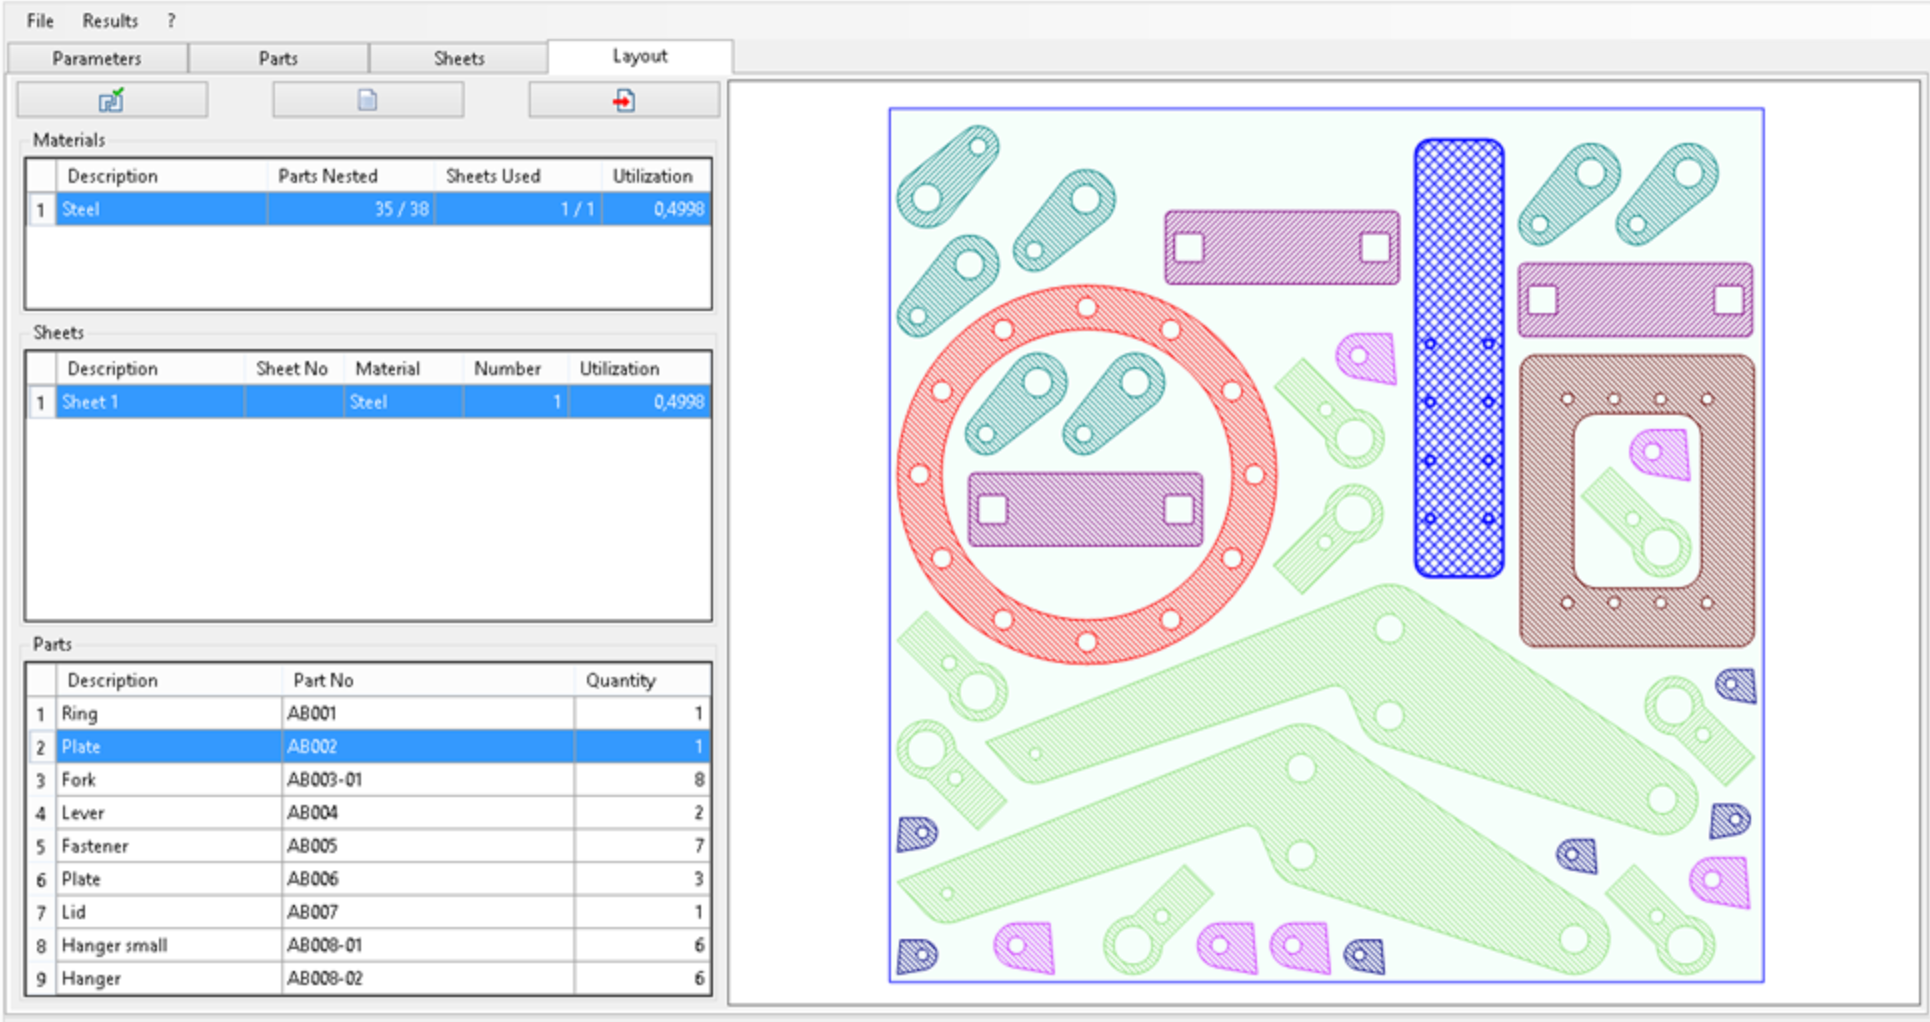Click the green hanger inside the brown lid opening
The image size is (1930, 1022).
click(x=1636, y=524)
